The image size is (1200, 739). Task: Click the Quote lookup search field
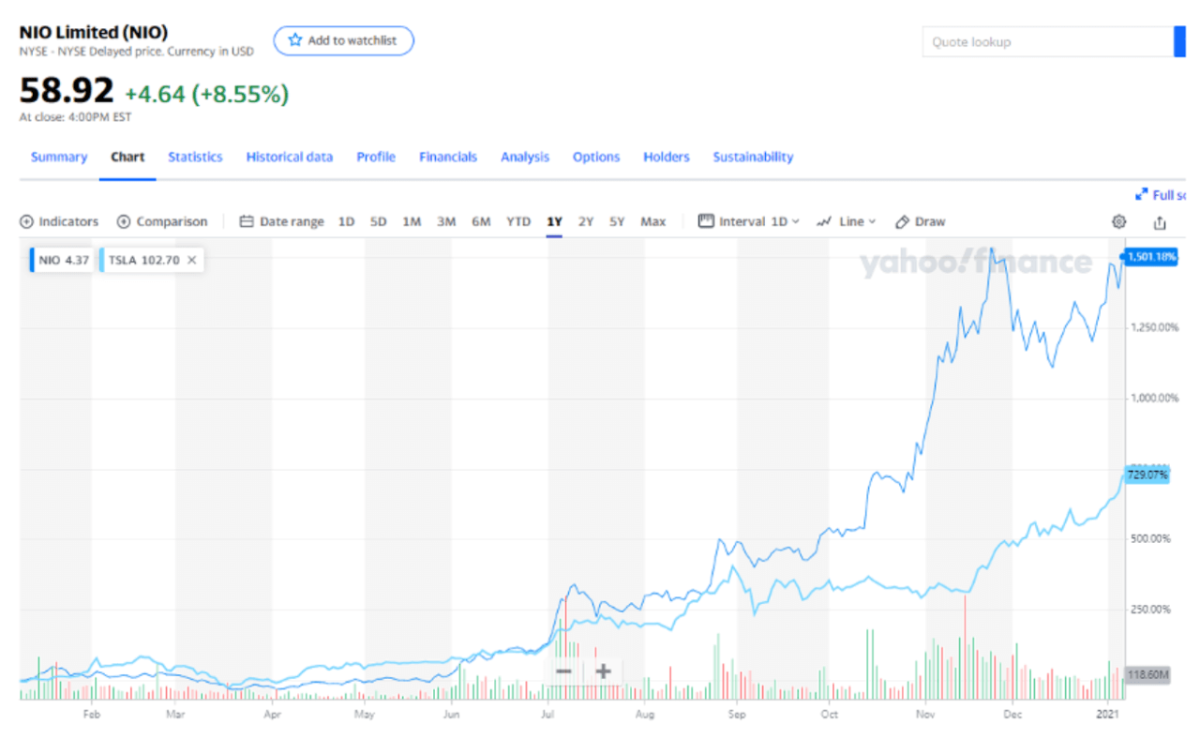coord(1047,42)
